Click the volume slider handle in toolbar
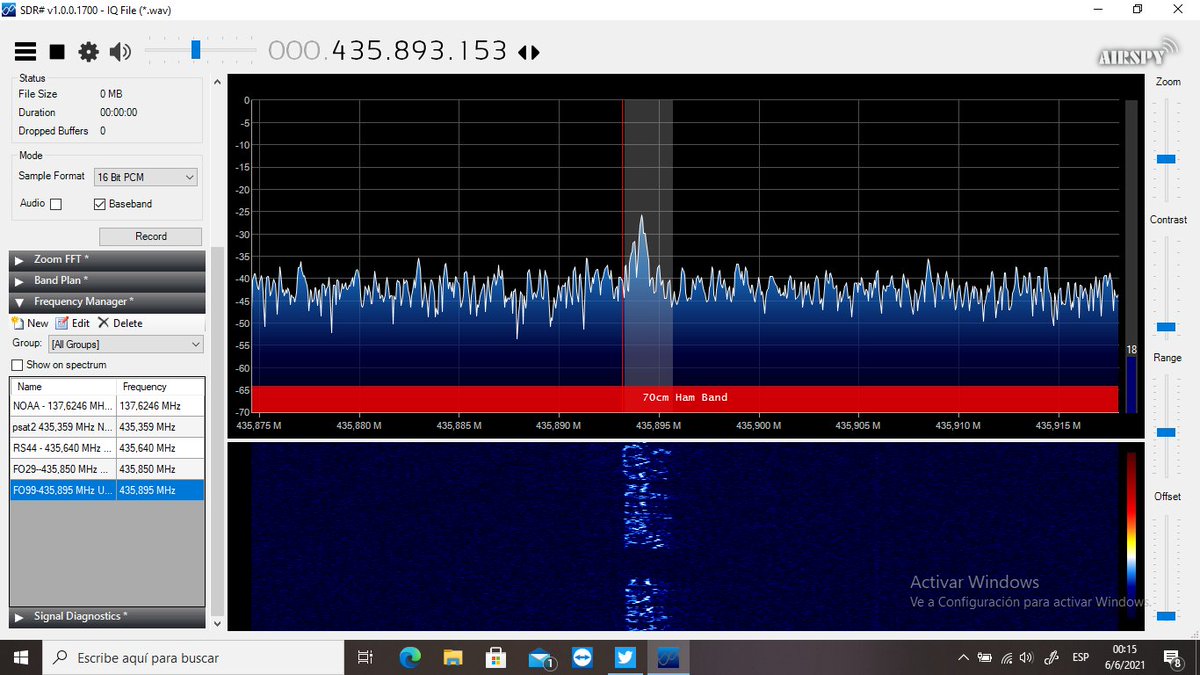1200x675 pixels. (x=196, y=49)
